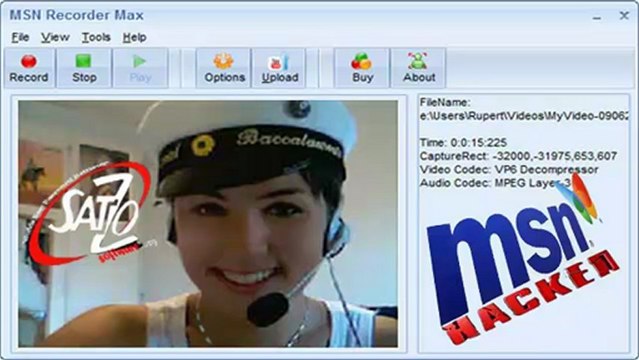639x360 pixels.
Task: Stop the recording with Stop button
Action: click(x=84, y=68)
